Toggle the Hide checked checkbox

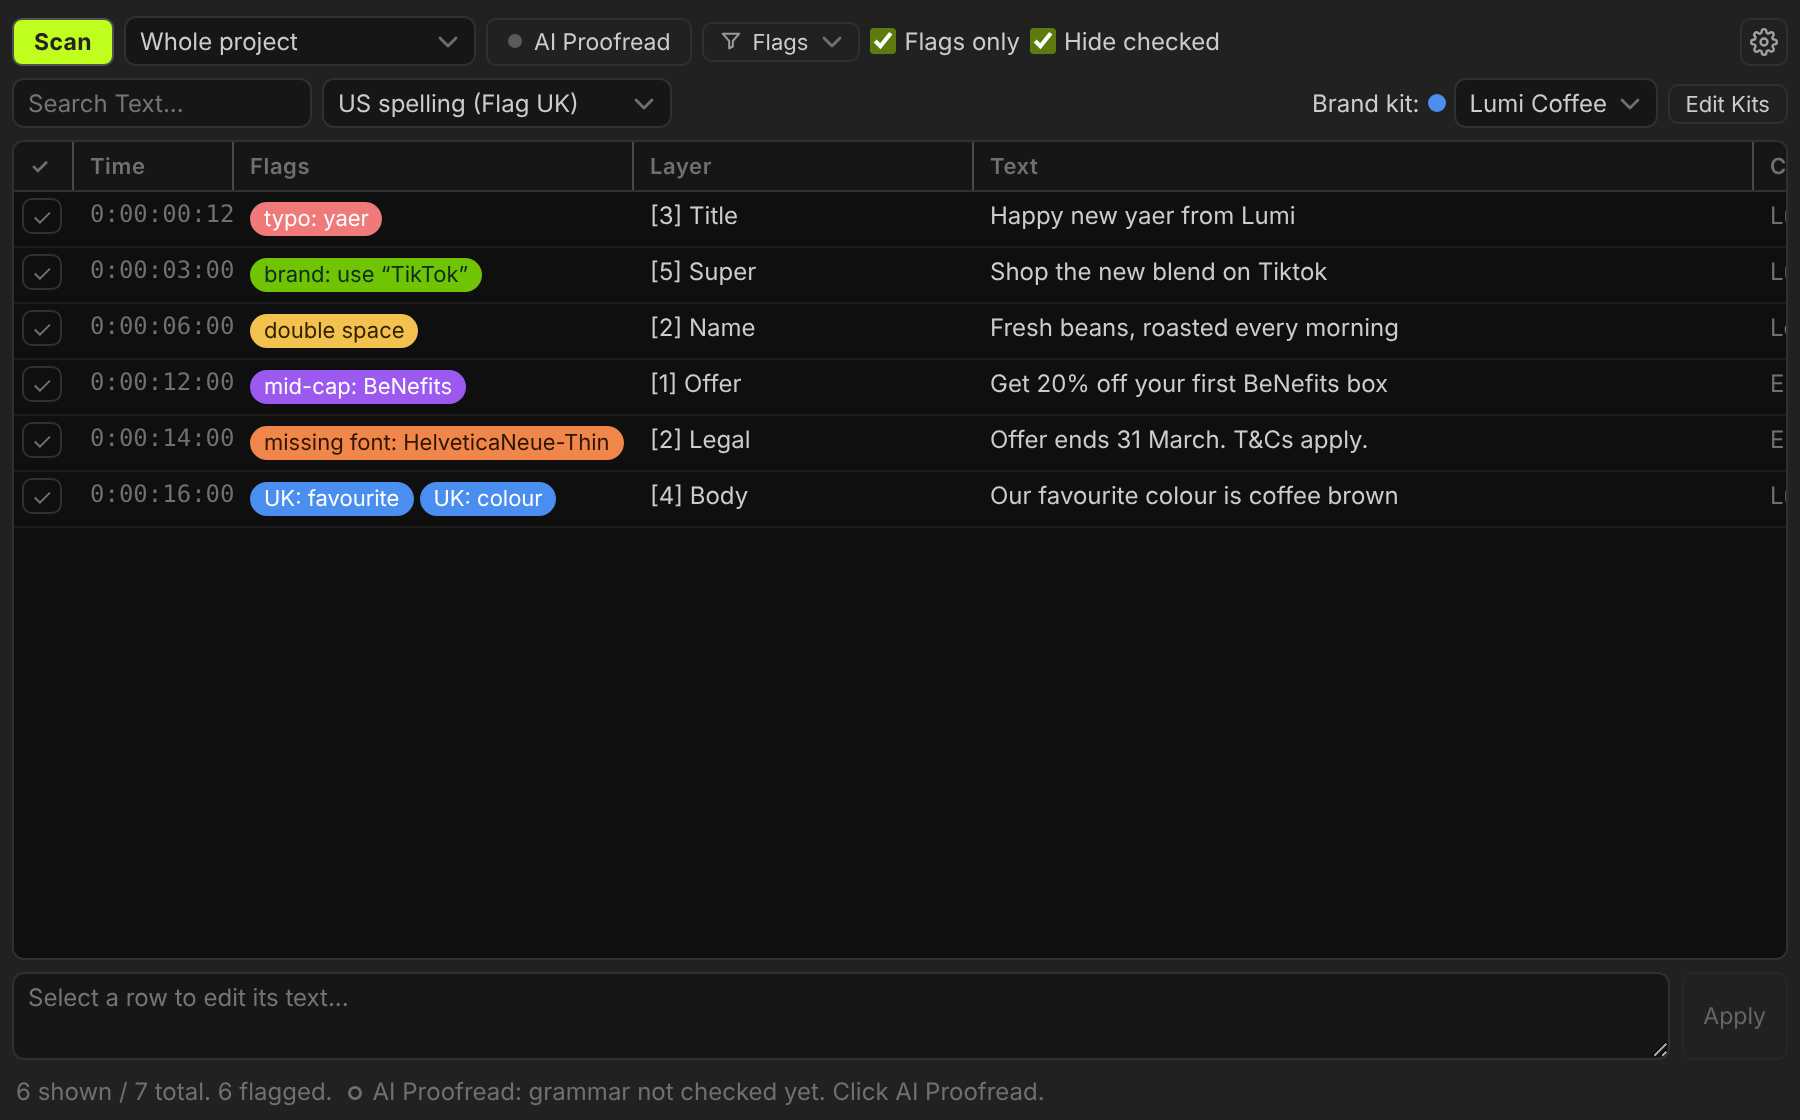[1043, 41]
